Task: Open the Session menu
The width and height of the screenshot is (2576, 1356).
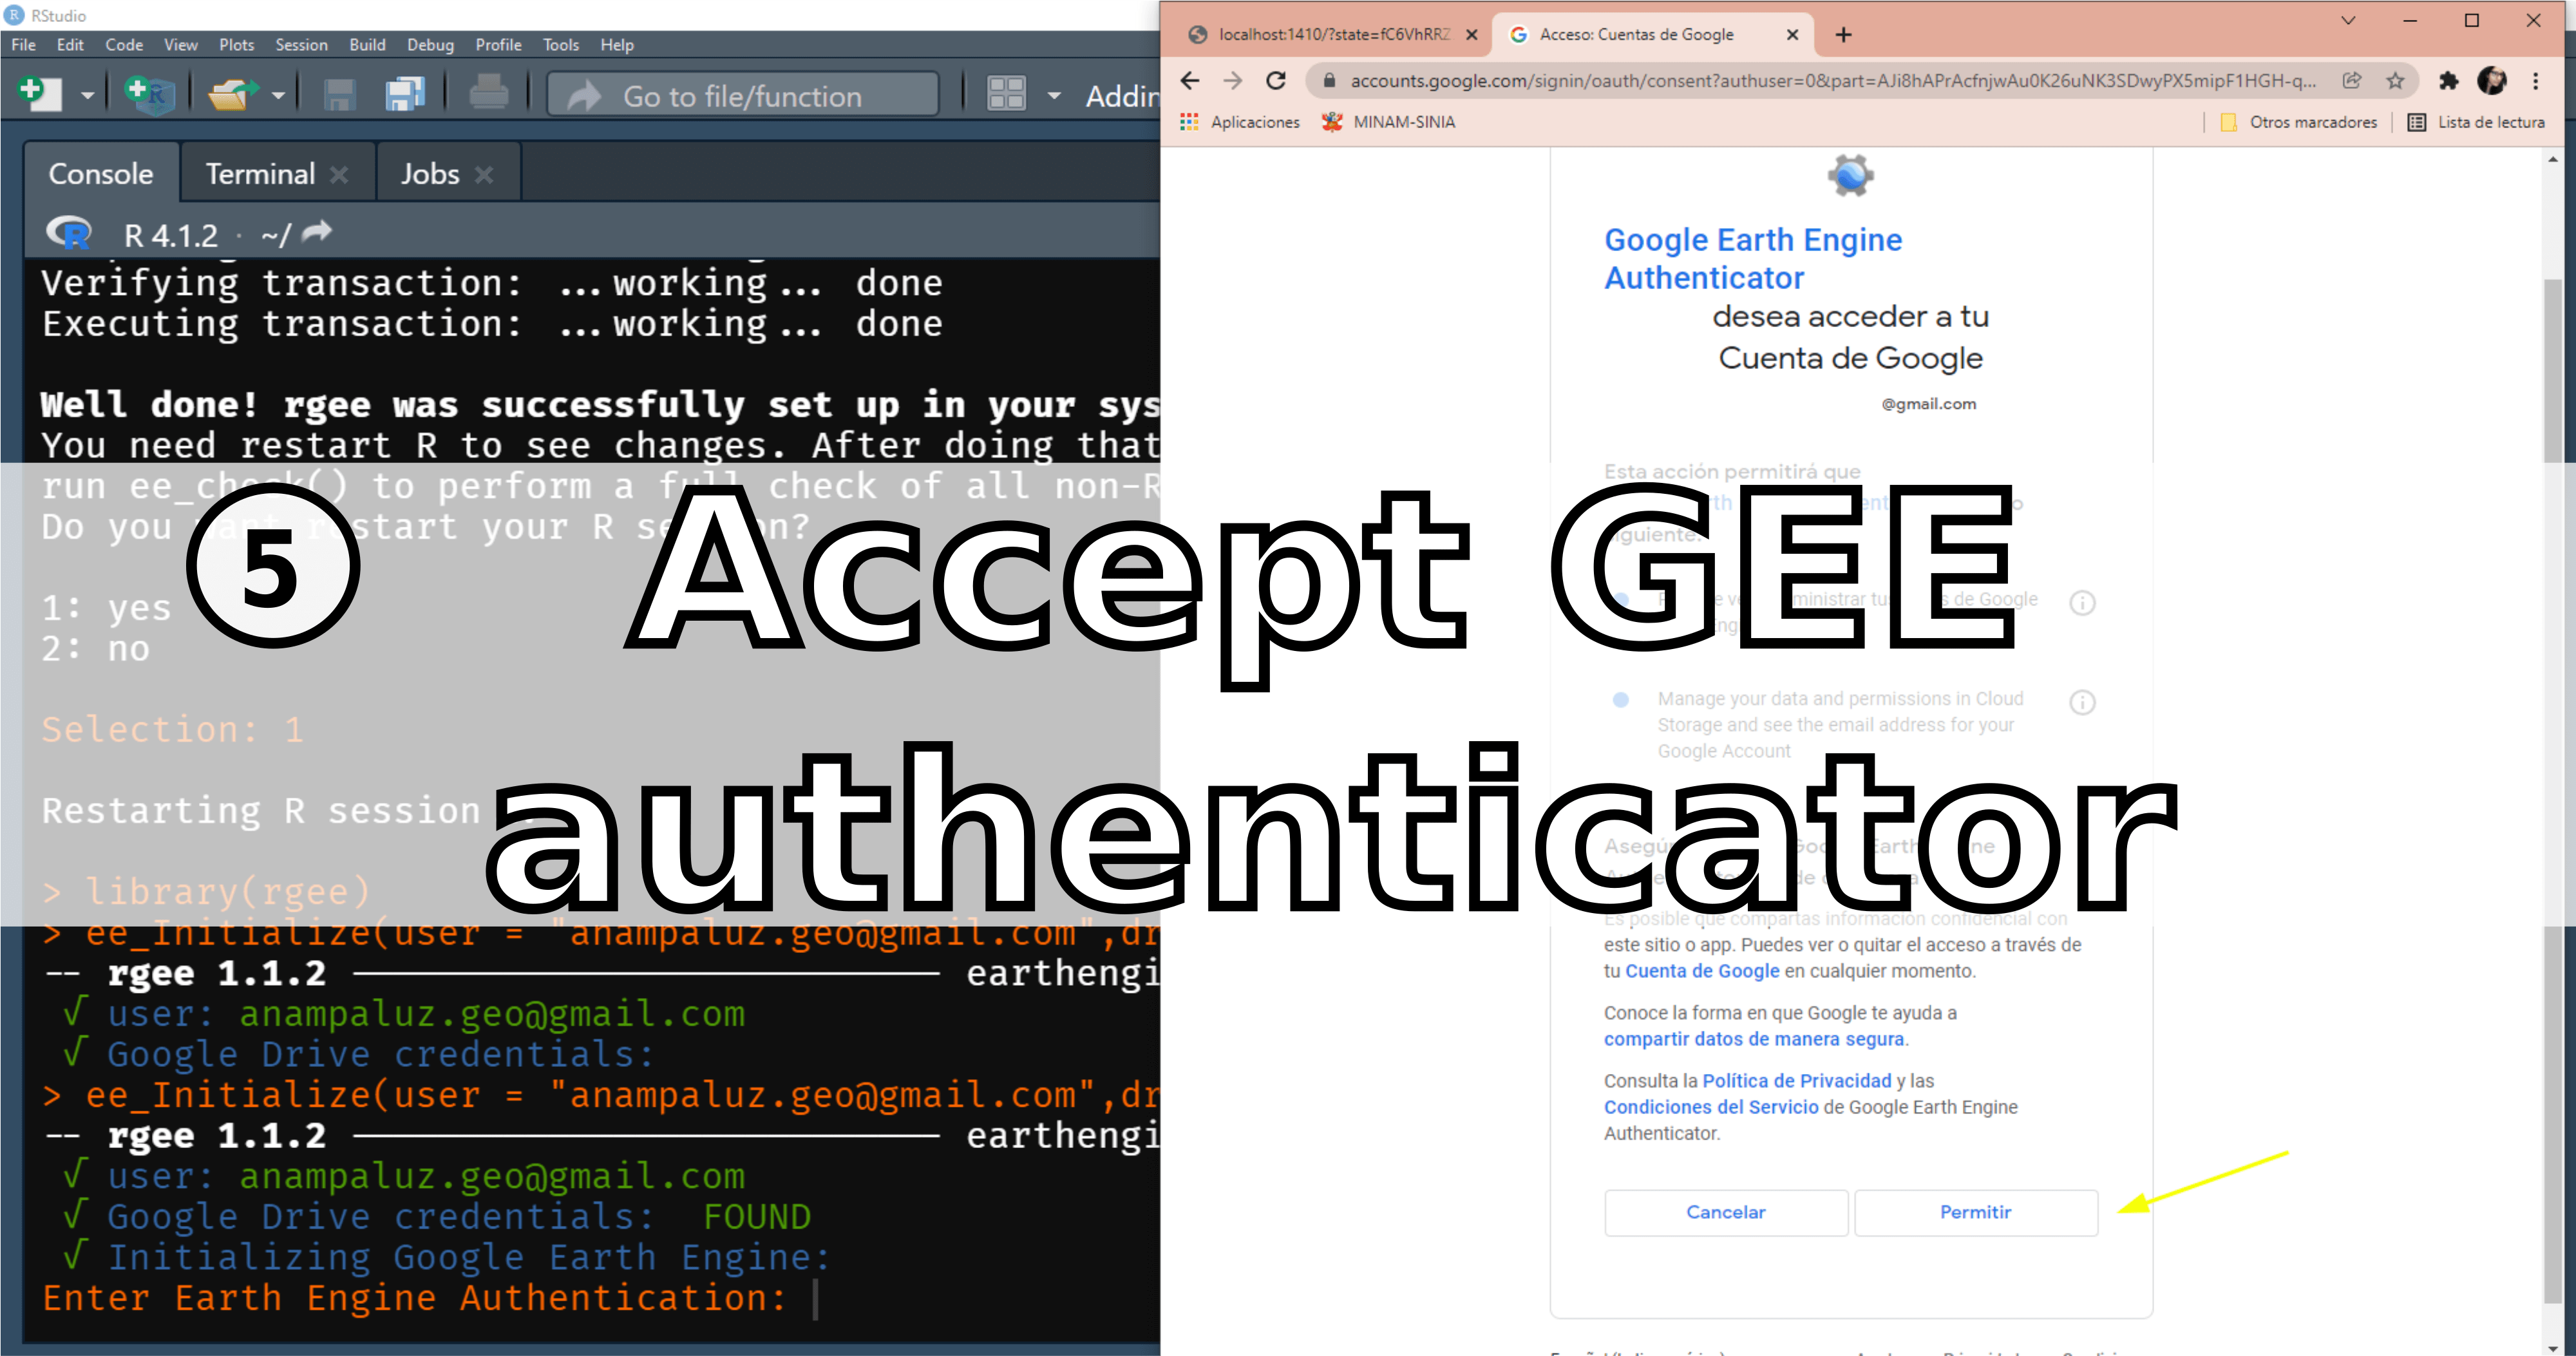Action: (301, 45)
